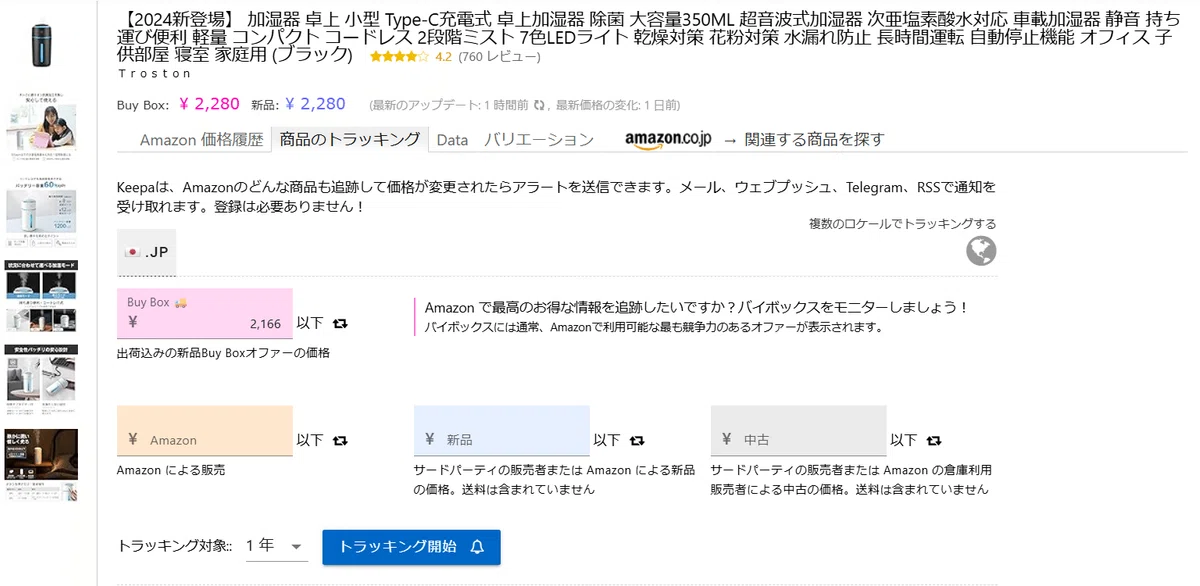Viewport: 1200px width, 586px height.
Task: Click the トラッキング開始 button
Action: pos(411,547)
